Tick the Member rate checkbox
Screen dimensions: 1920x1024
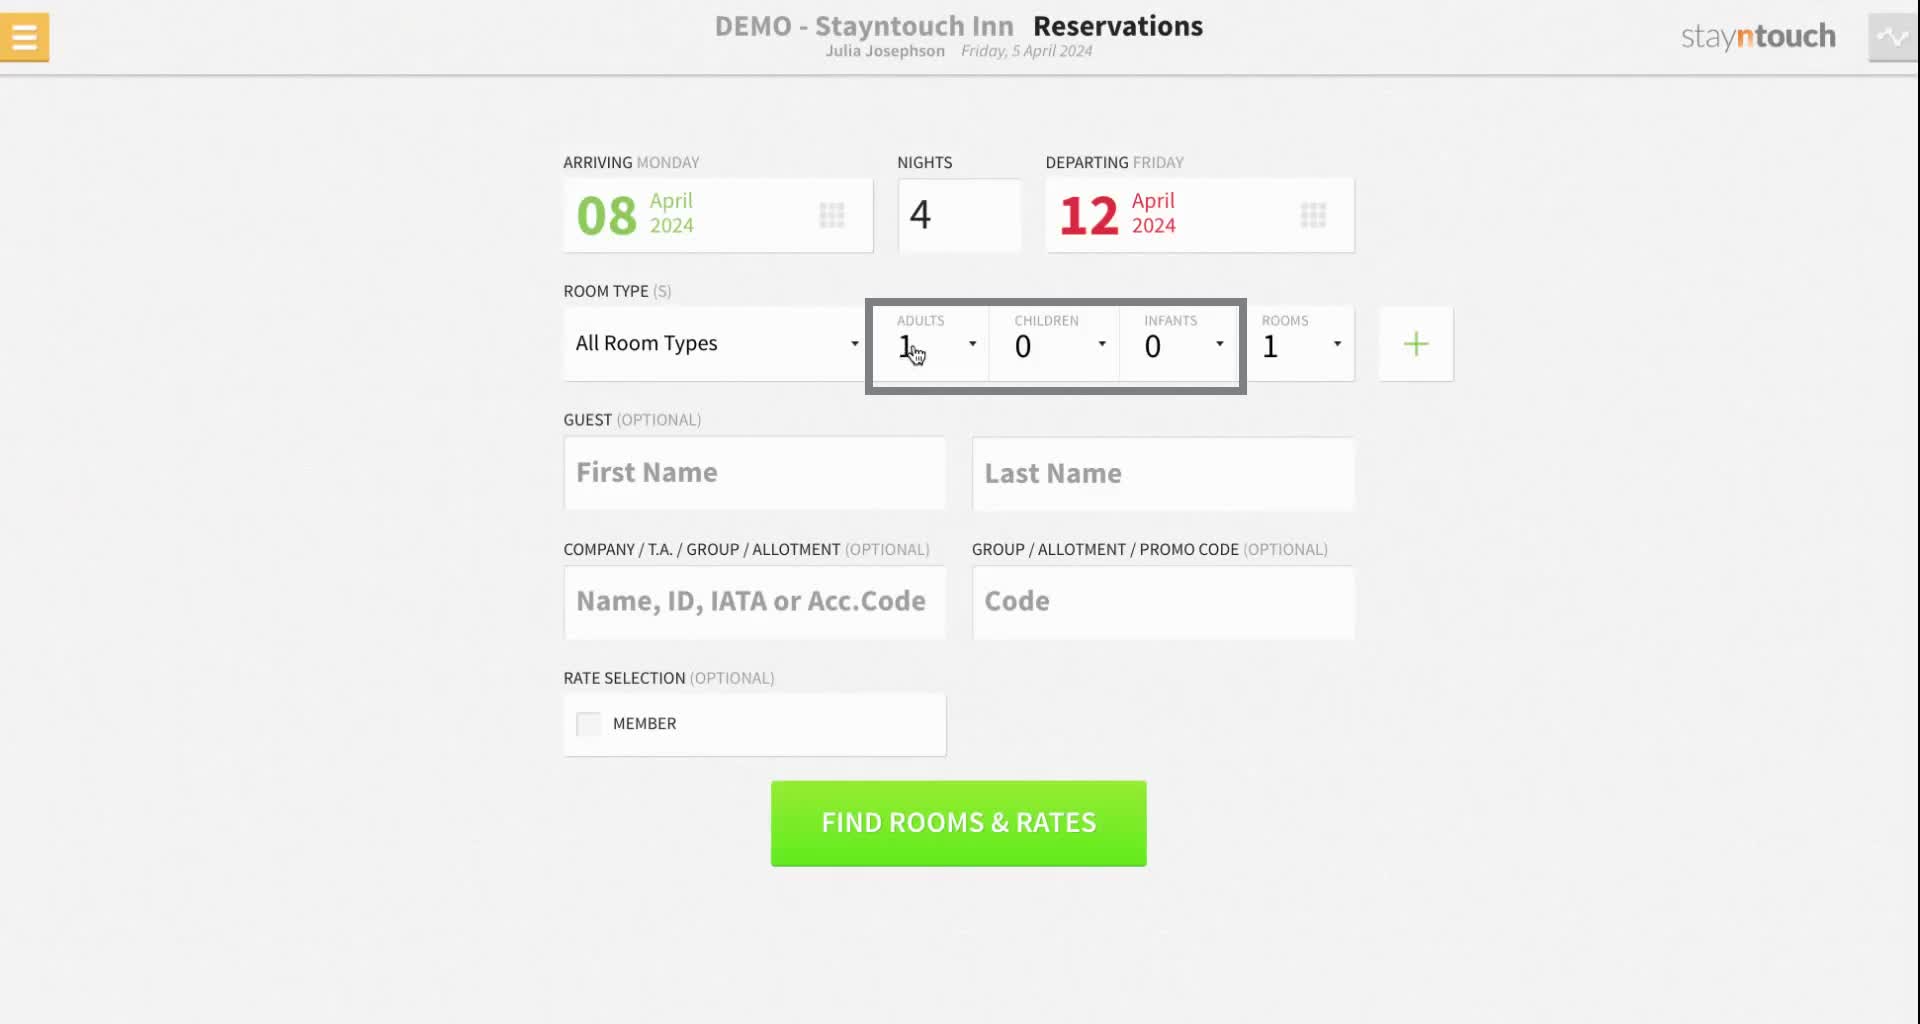[x=589, y=724]
